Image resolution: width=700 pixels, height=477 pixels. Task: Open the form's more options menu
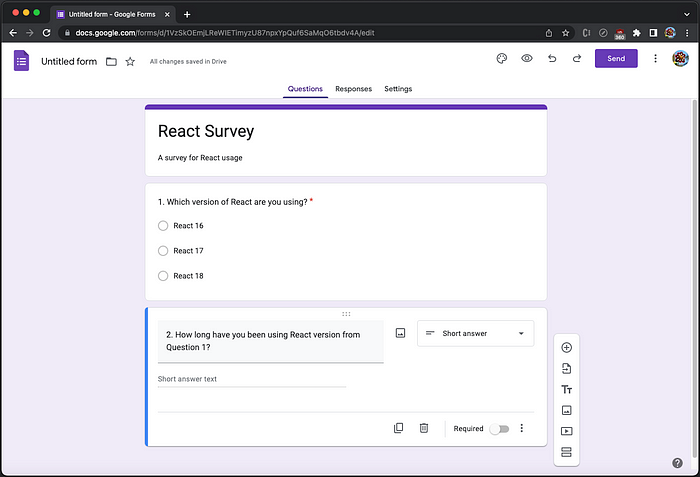tap(655, 59)
